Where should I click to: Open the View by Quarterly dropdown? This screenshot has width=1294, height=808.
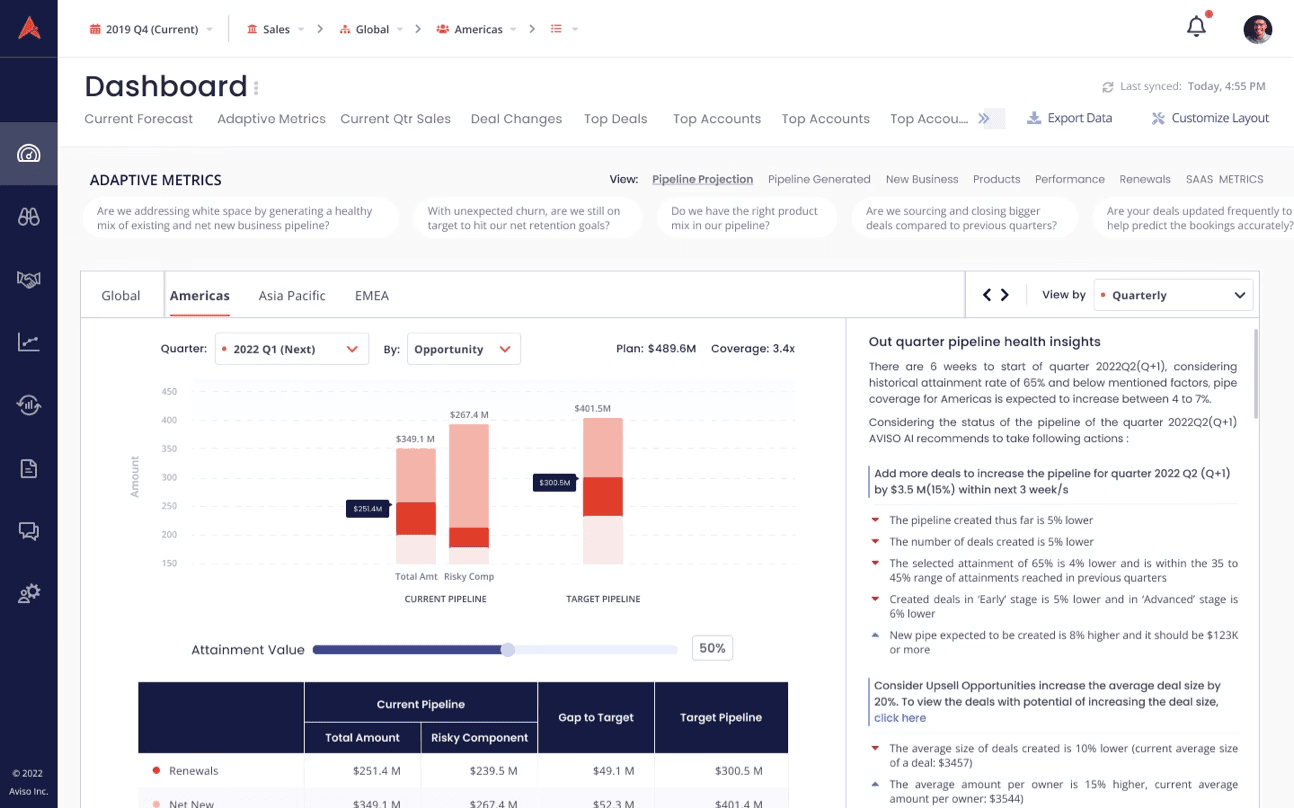[x=1172, y=295]
